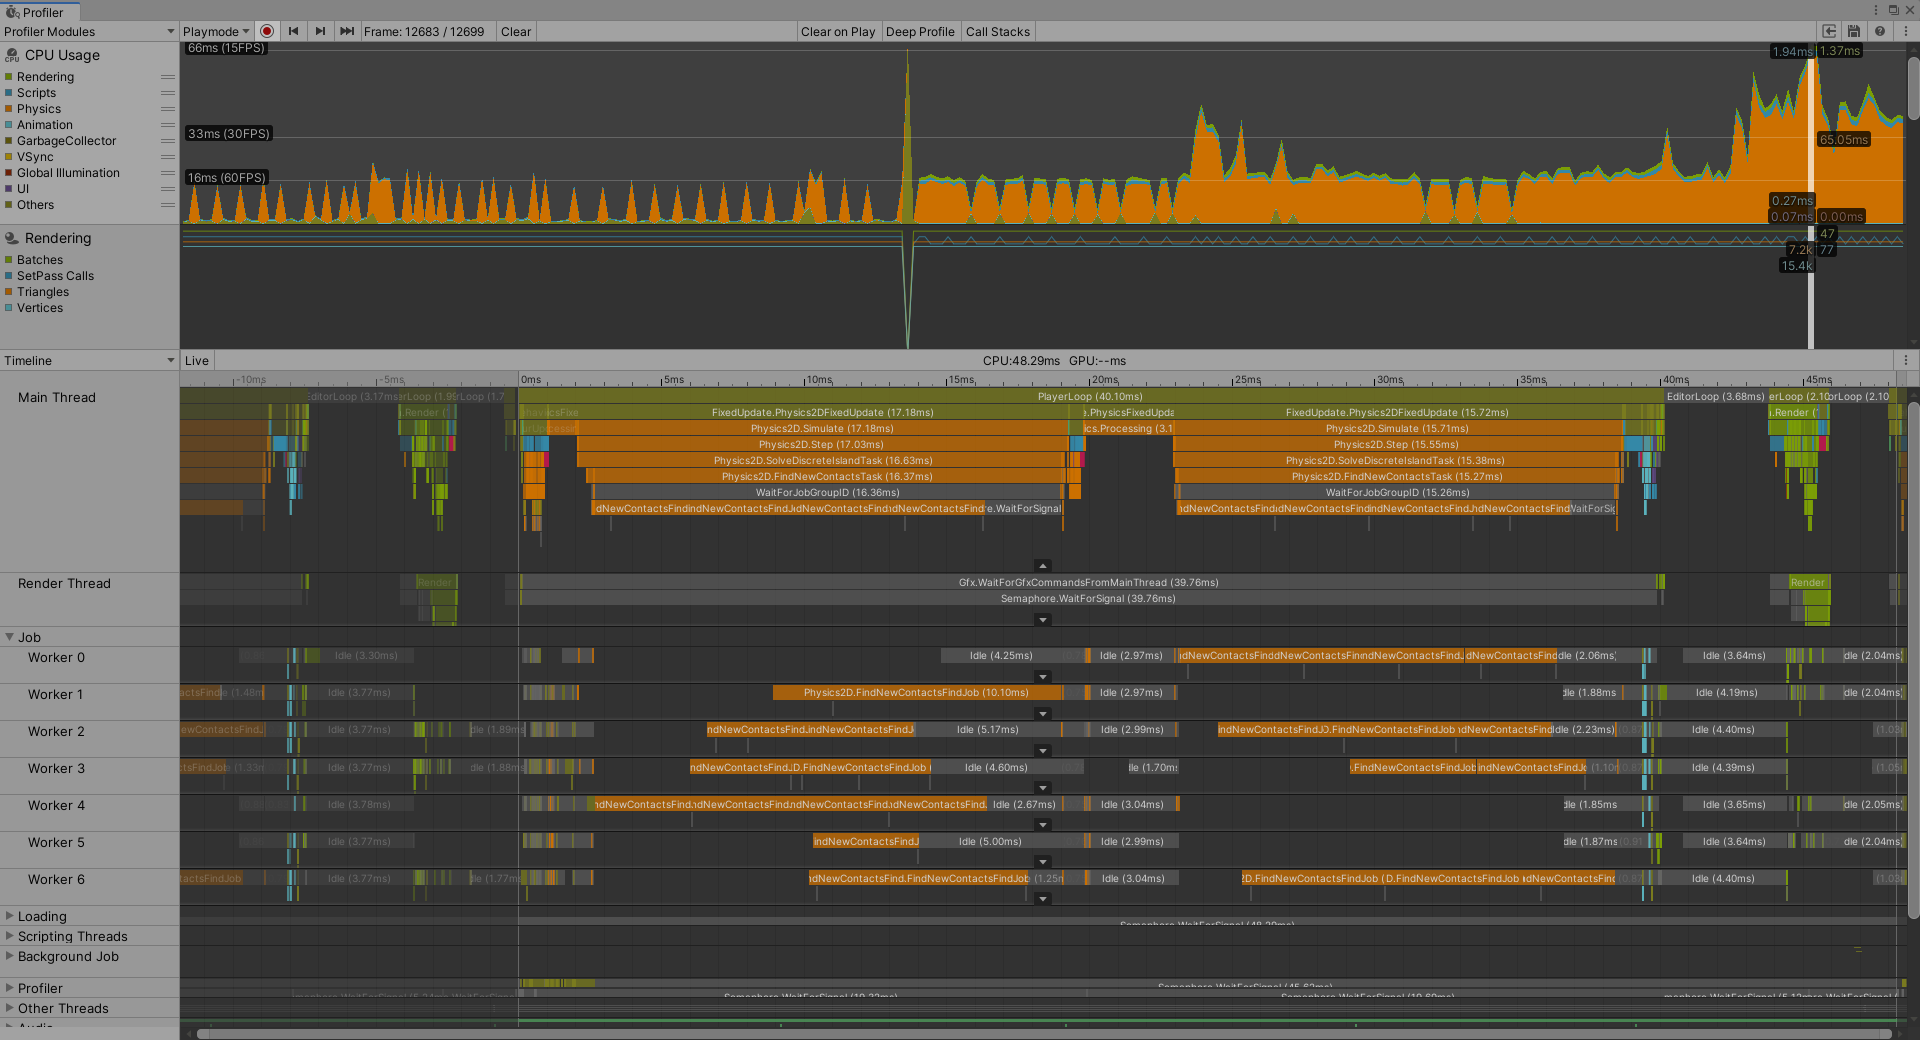Expand the Background Job group
Screen dimensions: 1920x1040
pos(10,956)
